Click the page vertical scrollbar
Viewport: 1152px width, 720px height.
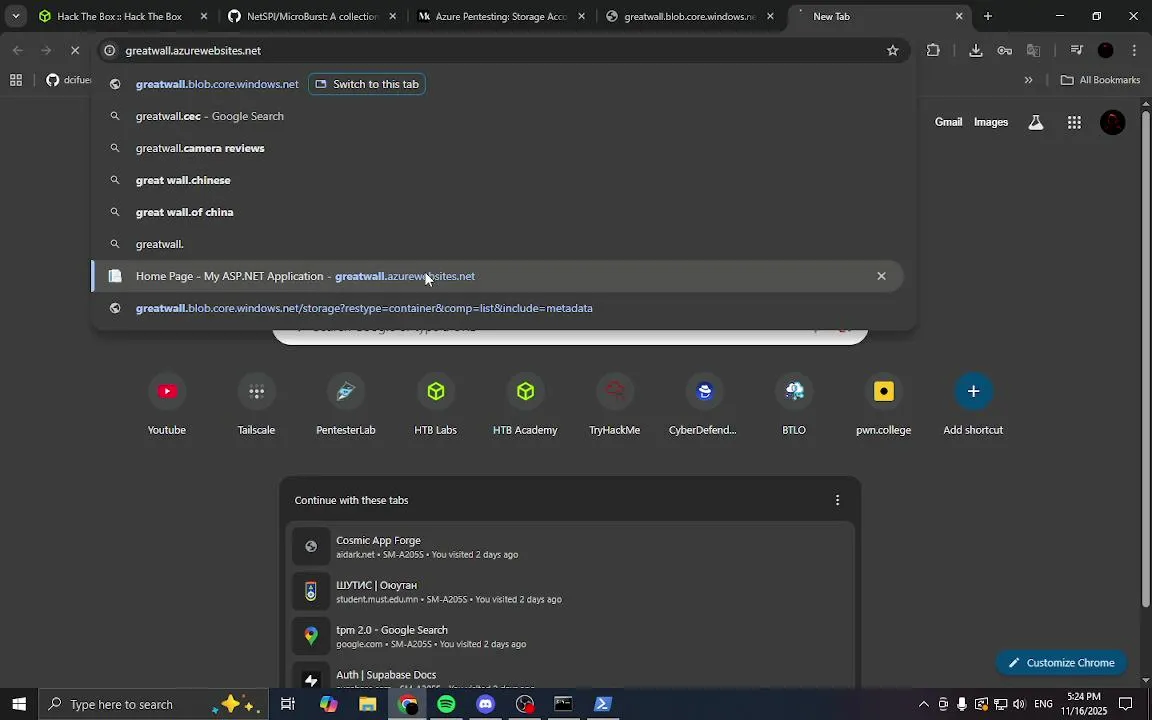(1146, 360)
